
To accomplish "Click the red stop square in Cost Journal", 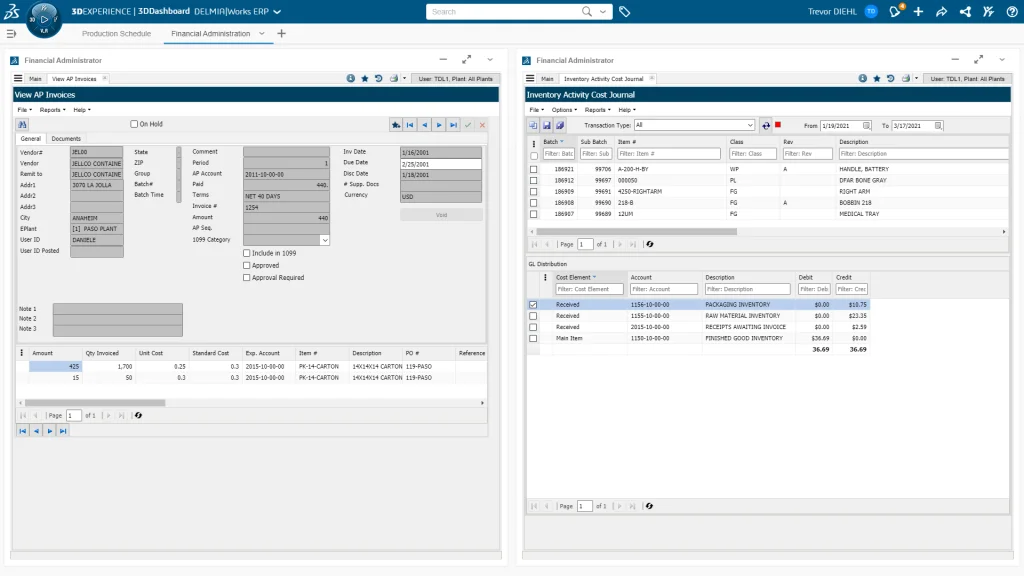I will [778, 126].
